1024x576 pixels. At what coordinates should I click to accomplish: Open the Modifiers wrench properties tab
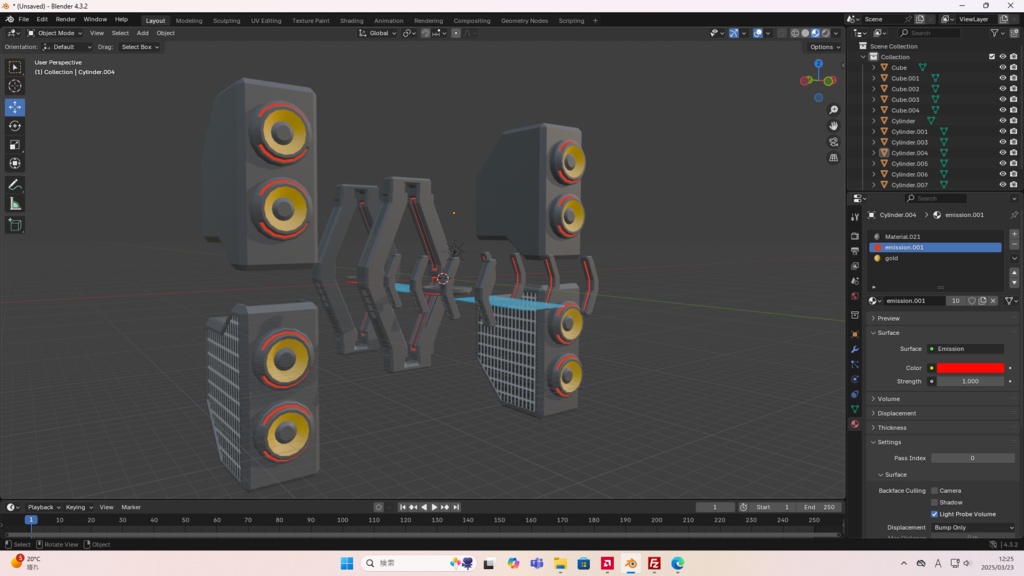[854, 349]
